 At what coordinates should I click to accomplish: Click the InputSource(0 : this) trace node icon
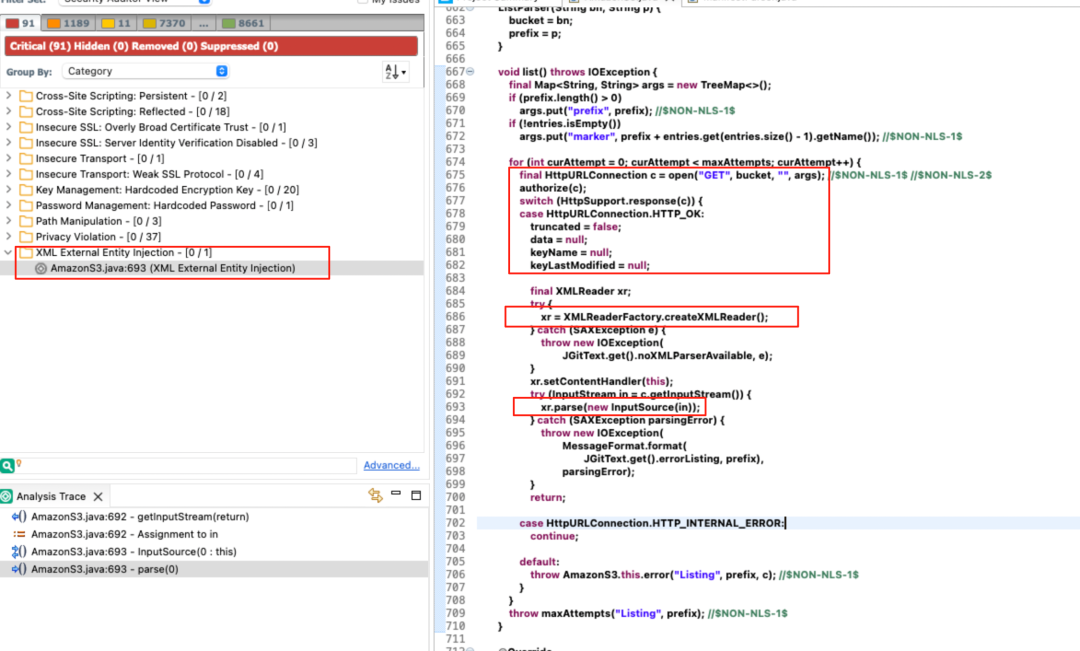point(19,552)
